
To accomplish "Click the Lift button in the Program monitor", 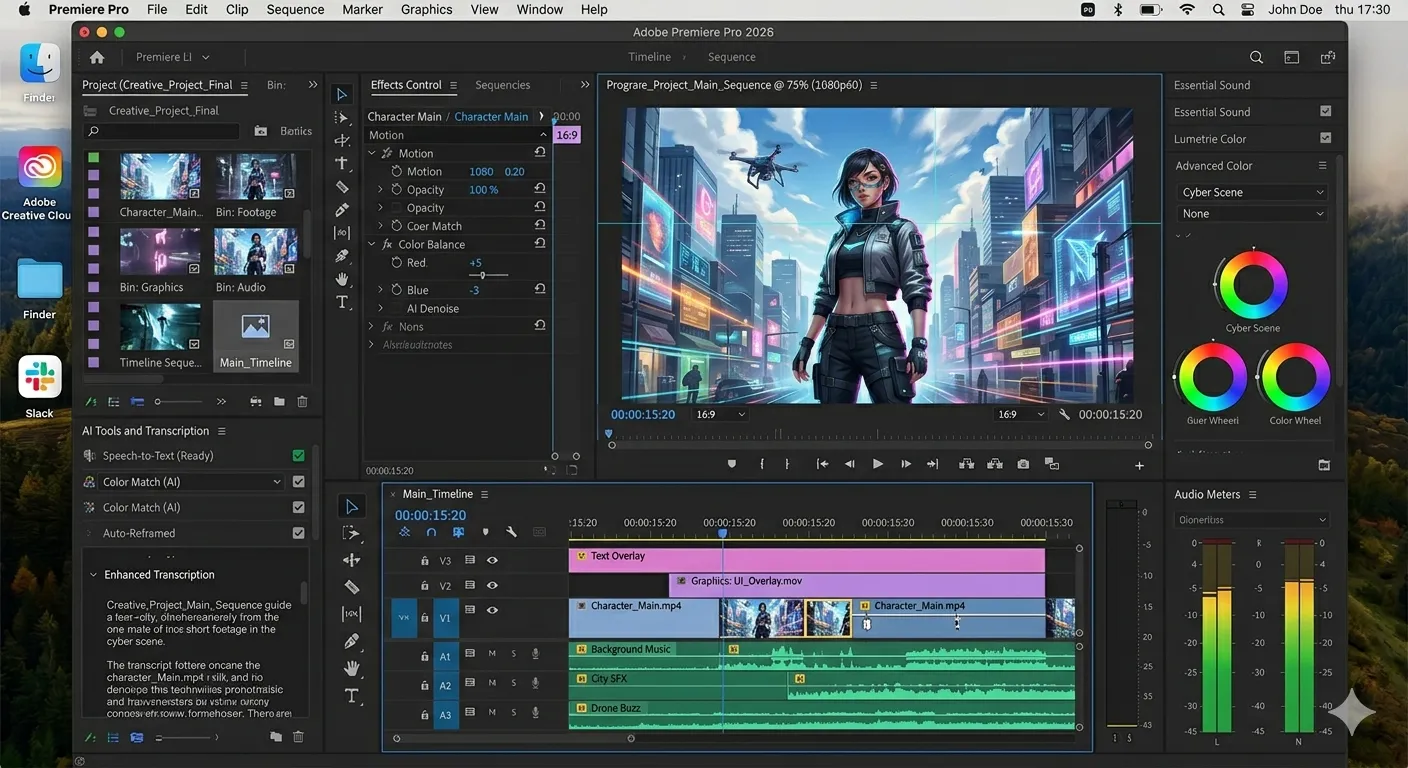I will click(966, 464).
